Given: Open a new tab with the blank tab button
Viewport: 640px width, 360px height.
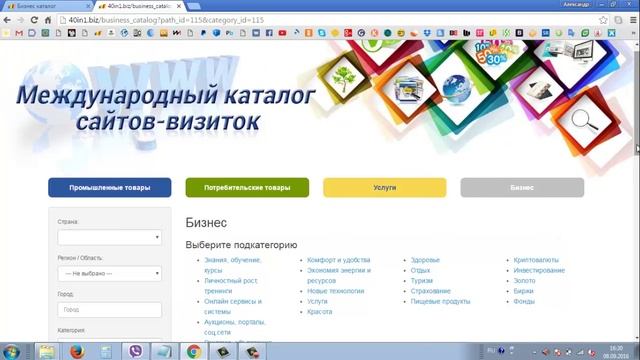Looking at the screenshot, I should 193,6.
